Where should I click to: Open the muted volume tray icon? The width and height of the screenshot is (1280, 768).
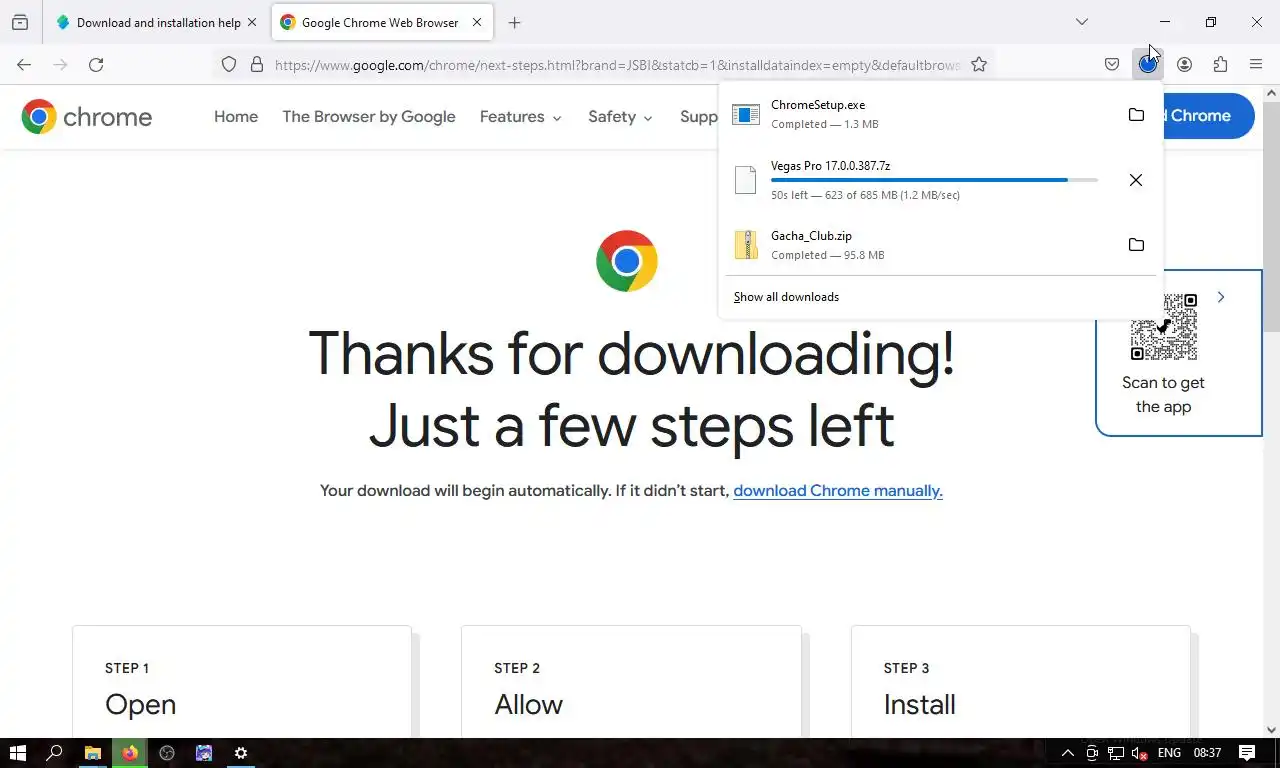(1139, 753)
